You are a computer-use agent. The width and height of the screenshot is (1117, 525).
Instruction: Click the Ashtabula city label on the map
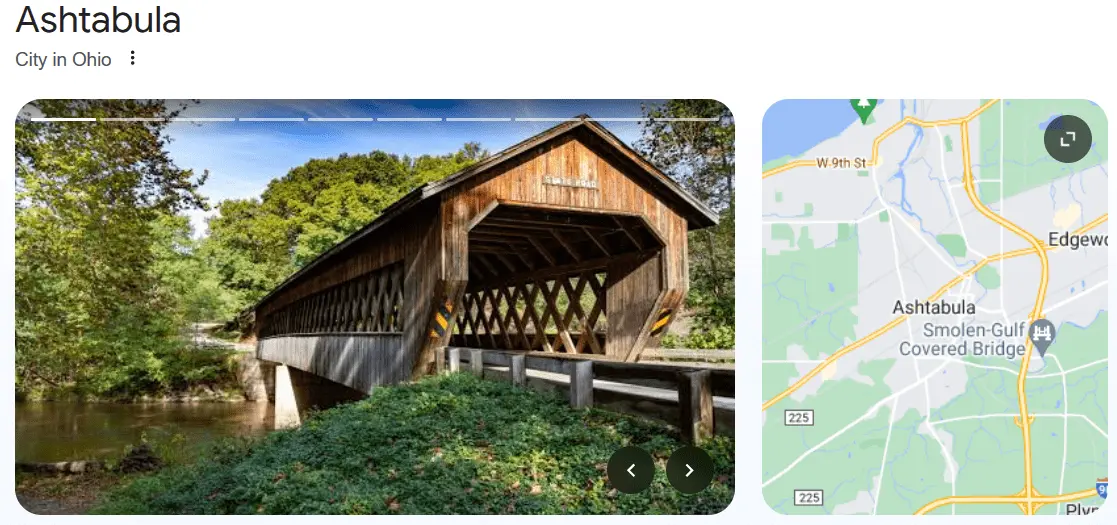tap(933, 308)
